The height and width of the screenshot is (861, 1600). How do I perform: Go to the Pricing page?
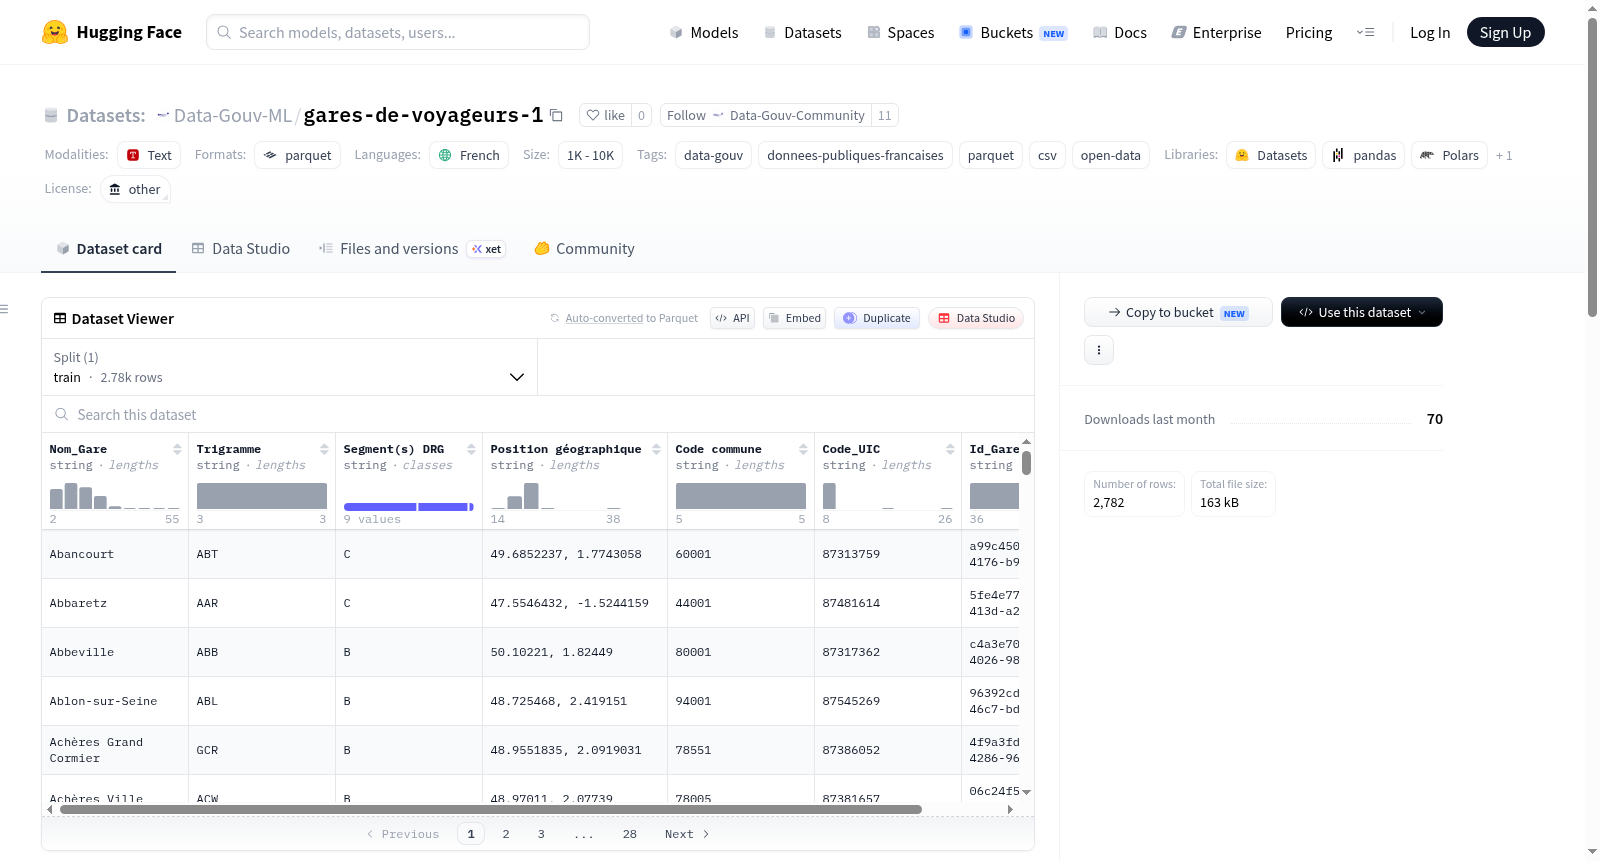pyautogui.click(x=1308, y=32)
